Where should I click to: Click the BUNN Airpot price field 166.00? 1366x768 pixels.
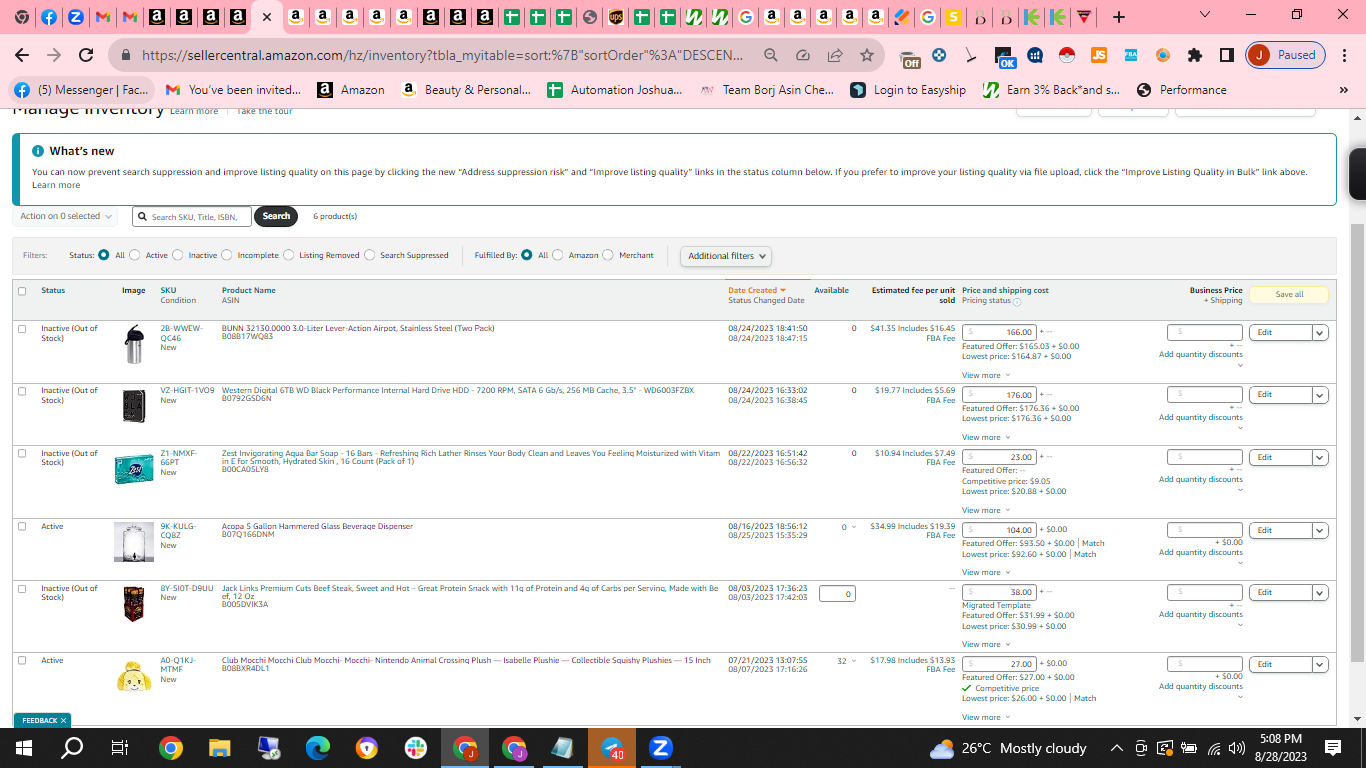[x=998, y=332]
